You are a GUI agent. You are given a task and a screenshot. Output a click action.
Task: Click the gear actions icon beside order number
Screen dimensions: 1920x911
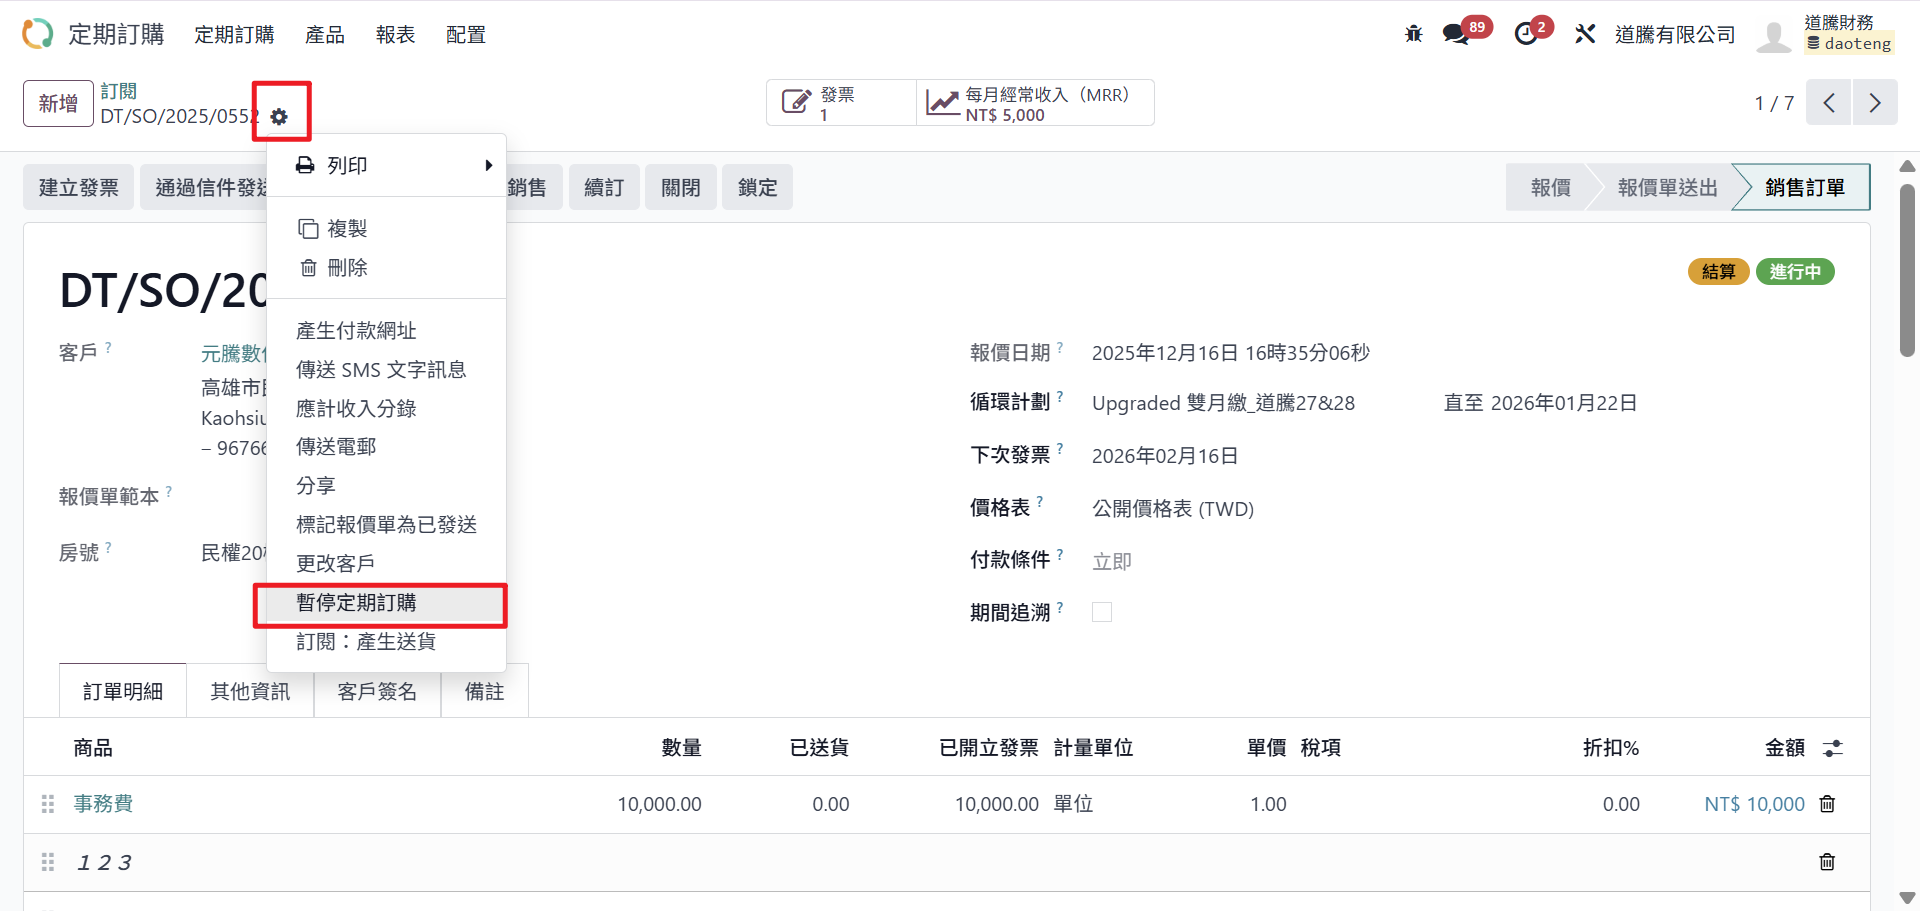[x=279, y=117]
